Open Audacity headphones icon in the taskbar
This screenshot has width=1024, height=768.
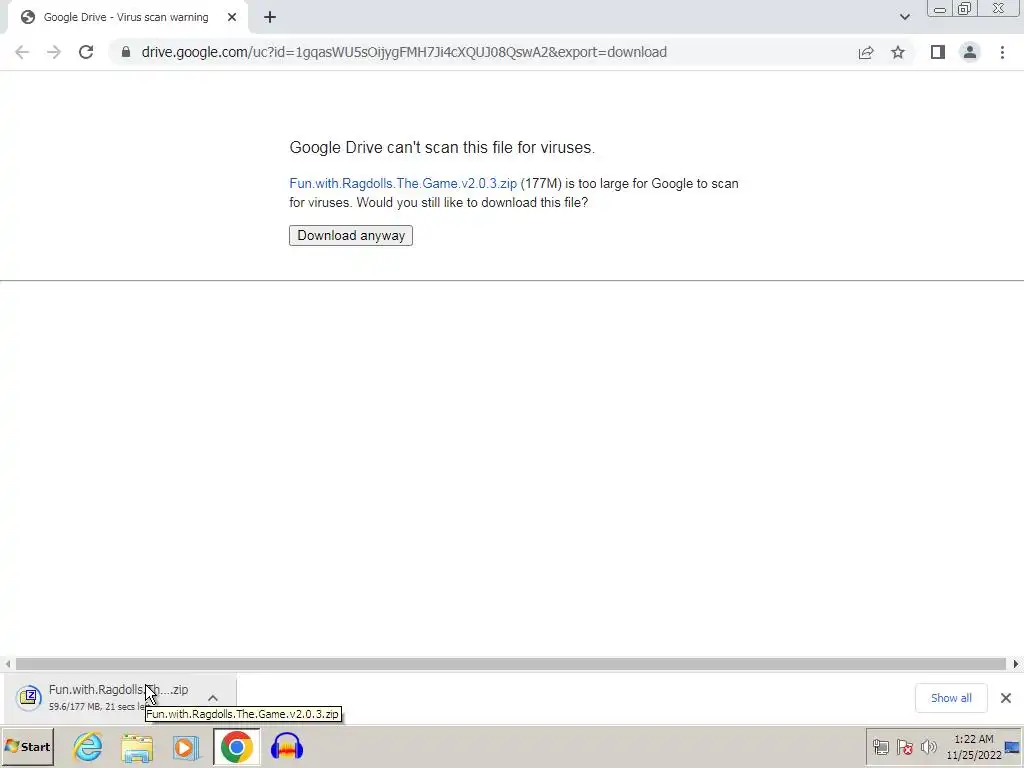pos(287,747)
